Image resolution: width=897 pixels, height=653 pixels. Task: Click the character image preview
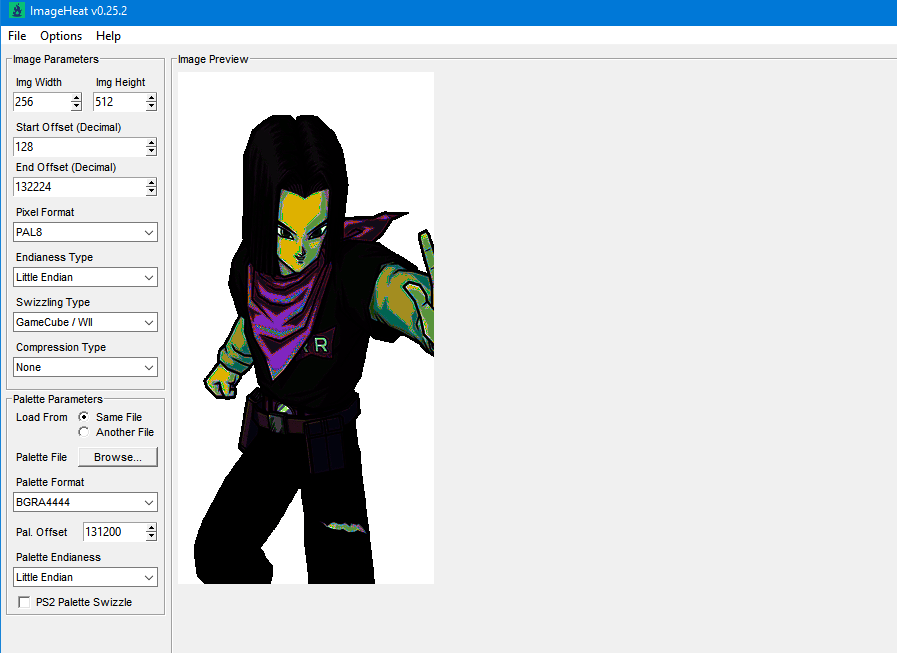tap(305, 328)
